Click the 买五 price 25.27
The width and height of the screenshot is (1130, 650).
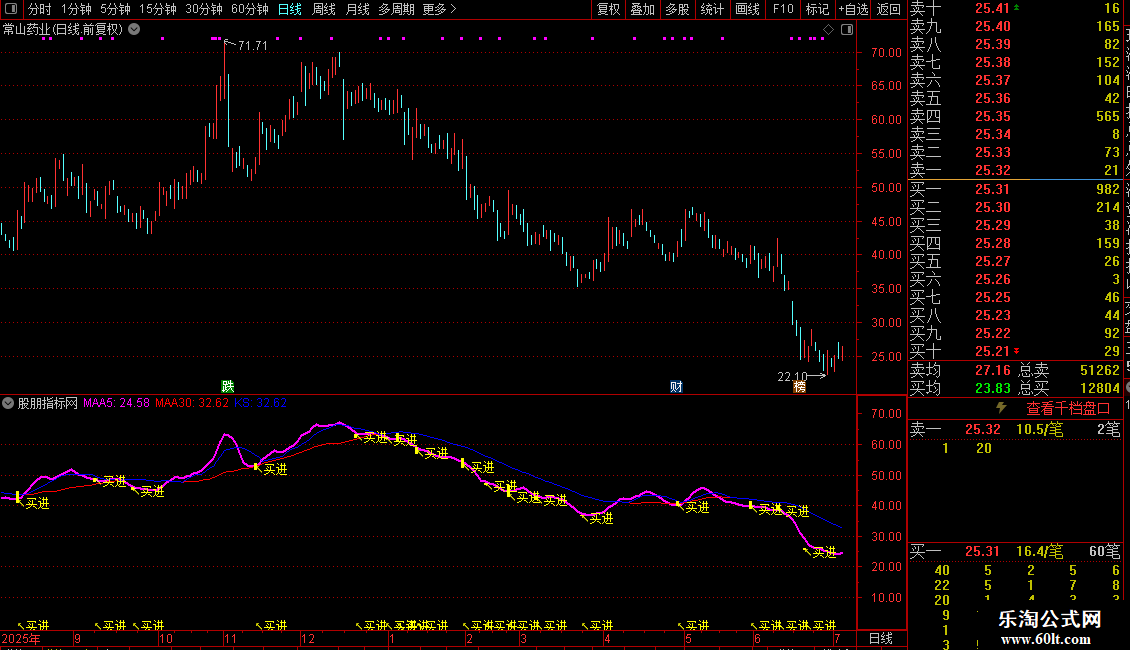pyautogui.click(x=992, y=261)
